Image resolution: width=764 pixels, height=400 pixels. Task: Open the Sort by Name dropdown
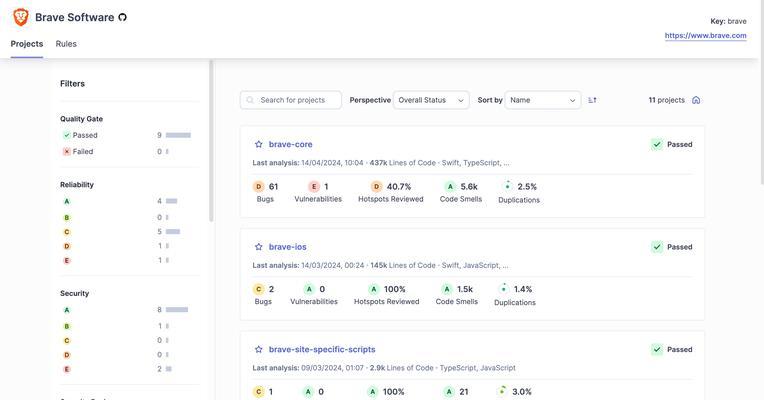(543, 100)
